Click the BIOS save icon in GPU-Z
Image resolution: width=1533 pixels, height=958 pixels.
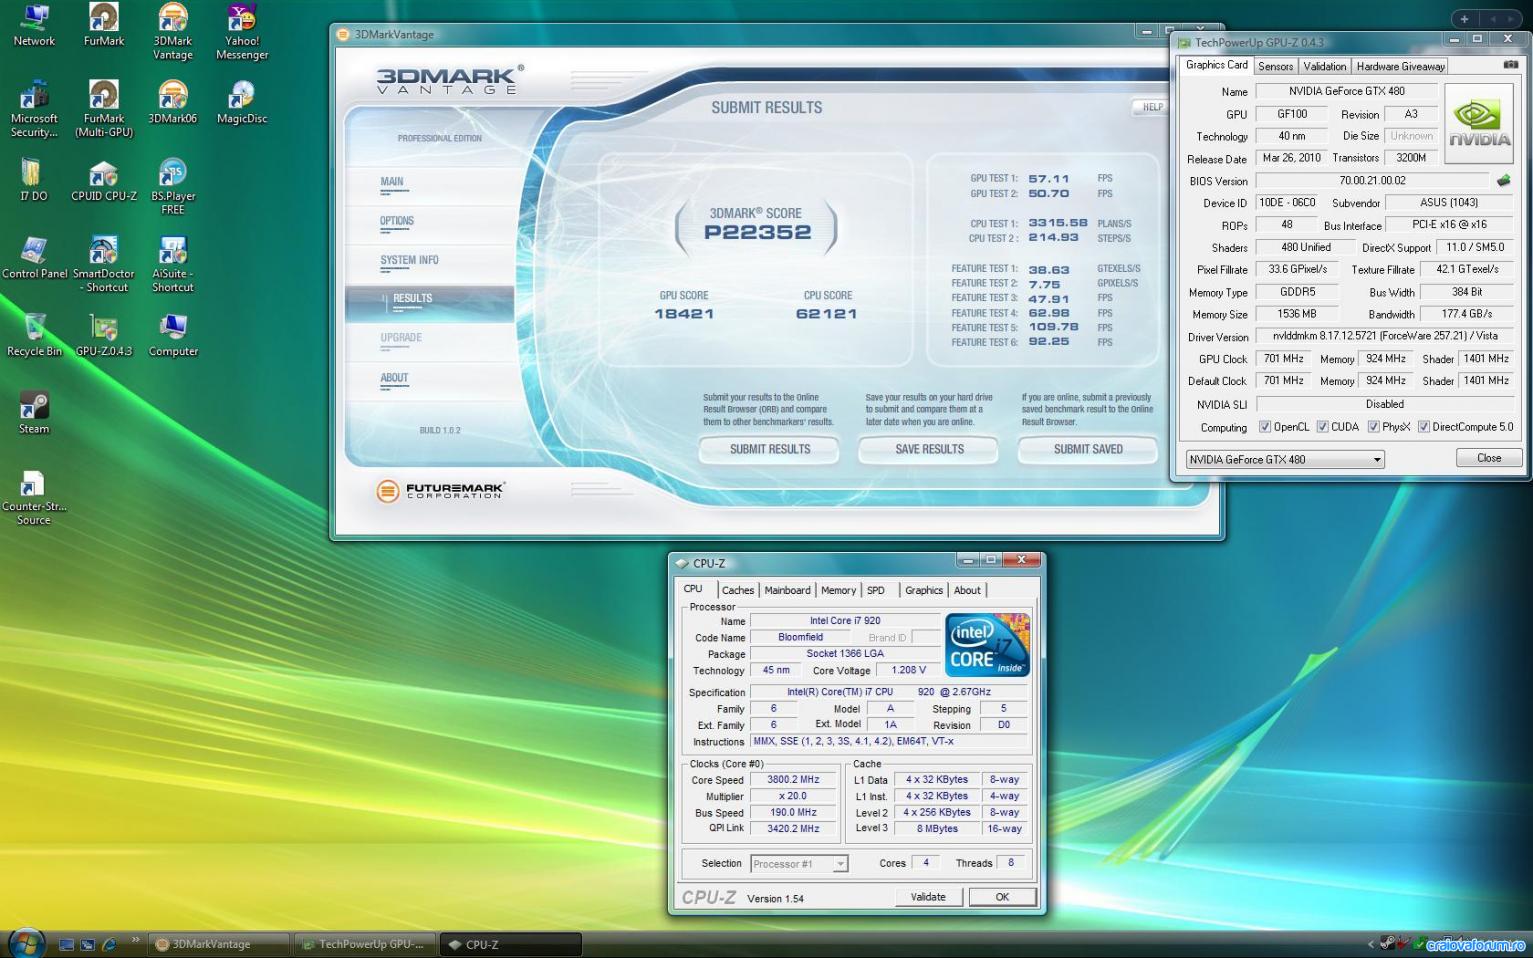click(1502, 181)
